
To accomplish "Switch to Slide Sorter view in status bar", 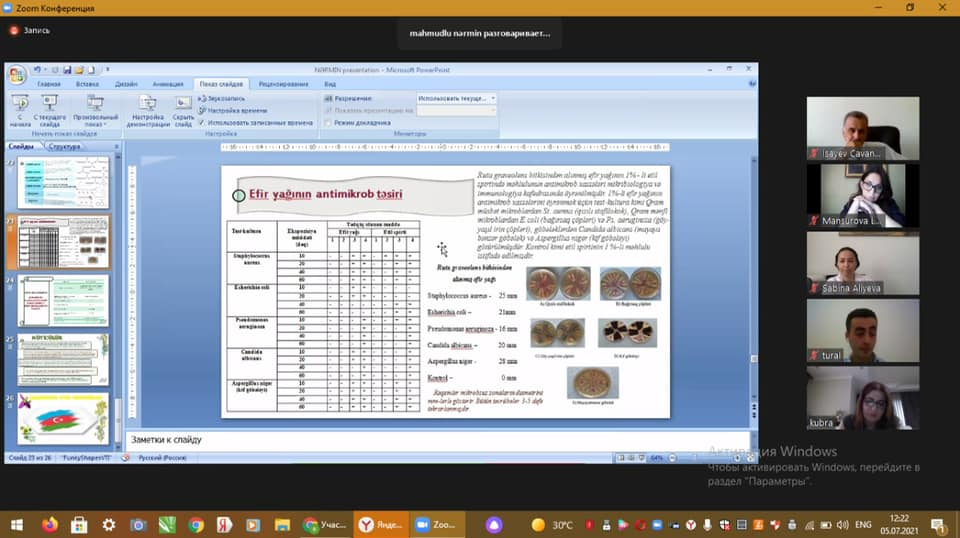I will tap(631, 458).
